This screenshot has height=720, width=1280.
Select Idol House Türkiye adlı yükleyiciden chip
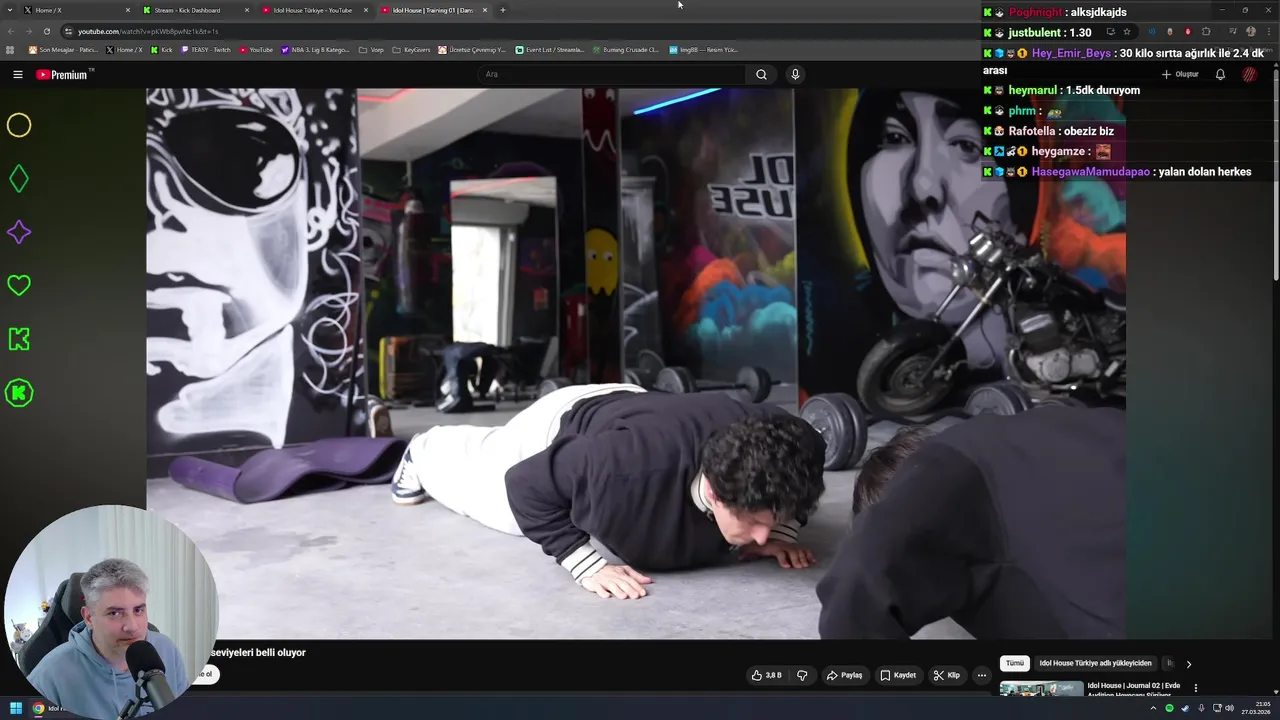pyautogui.click(x=1095, y=663)
